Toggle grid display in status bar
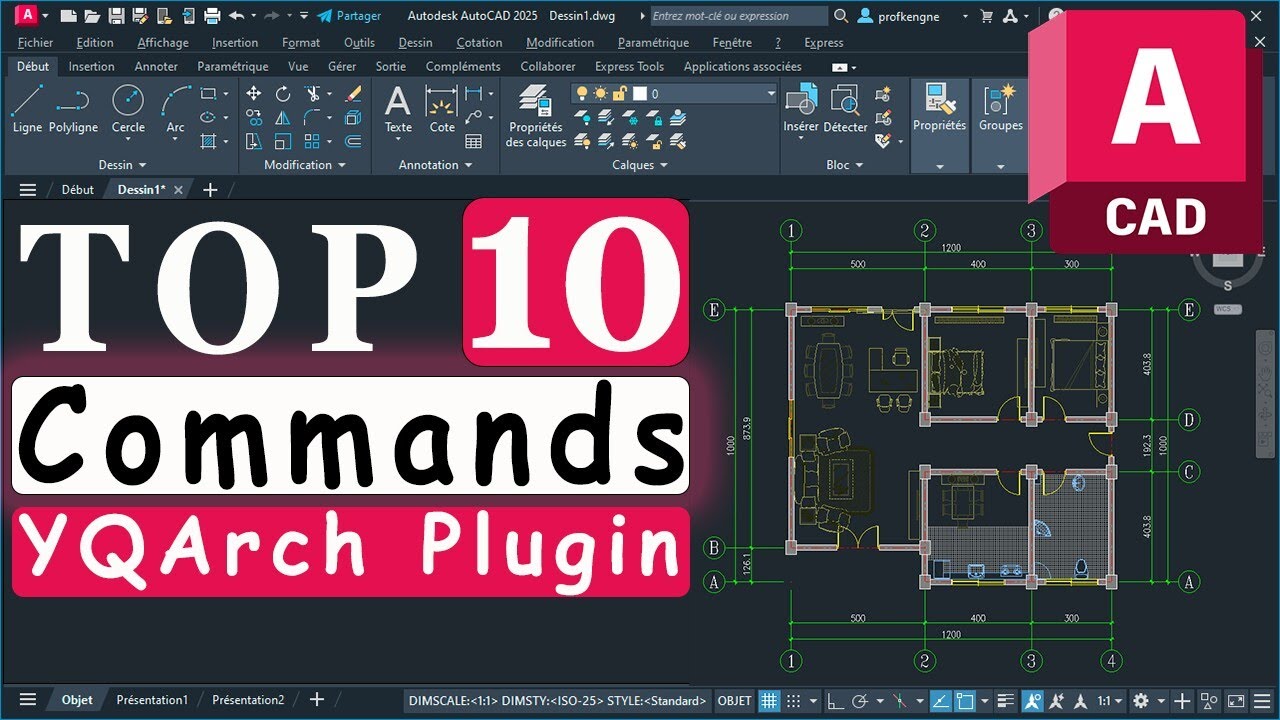The height and width of the screenshot is (720, 1280). tap(769, 701)
